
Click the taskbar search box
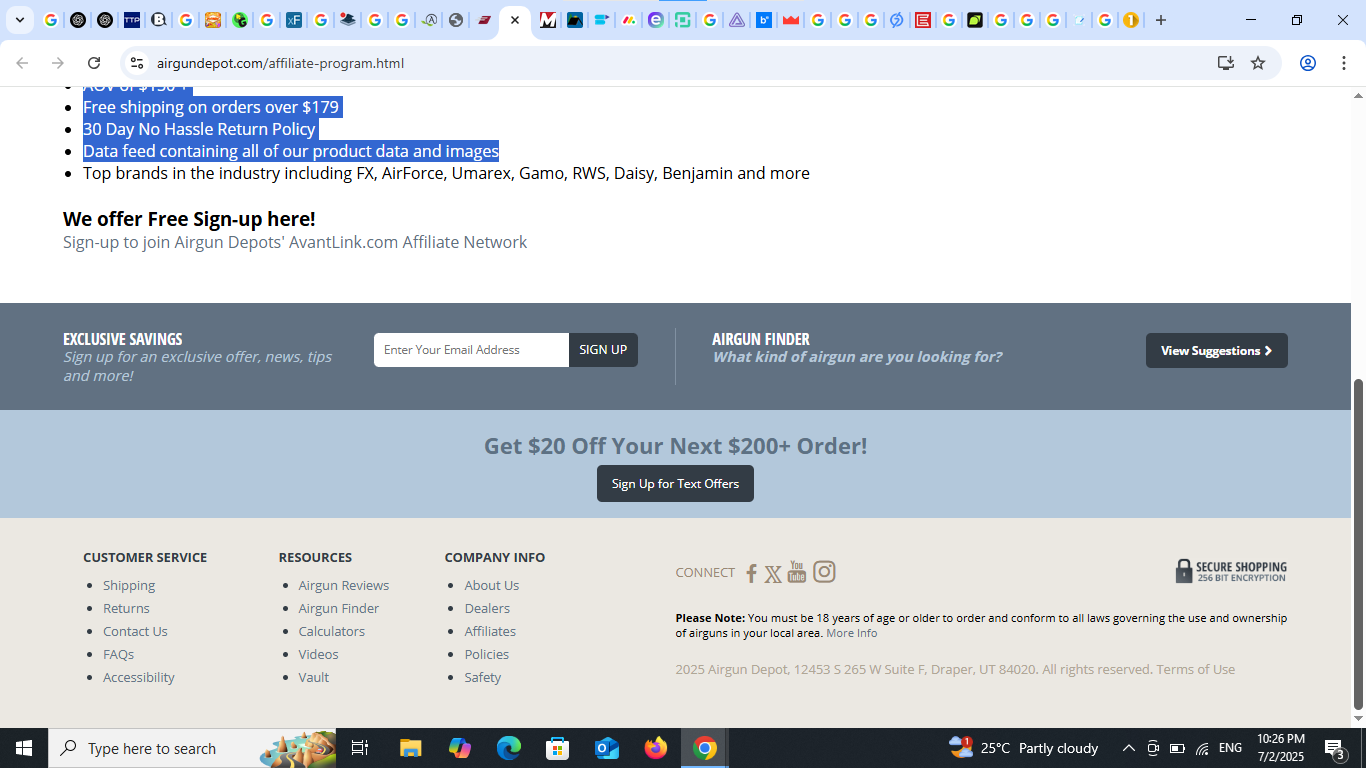coord(192,748)
